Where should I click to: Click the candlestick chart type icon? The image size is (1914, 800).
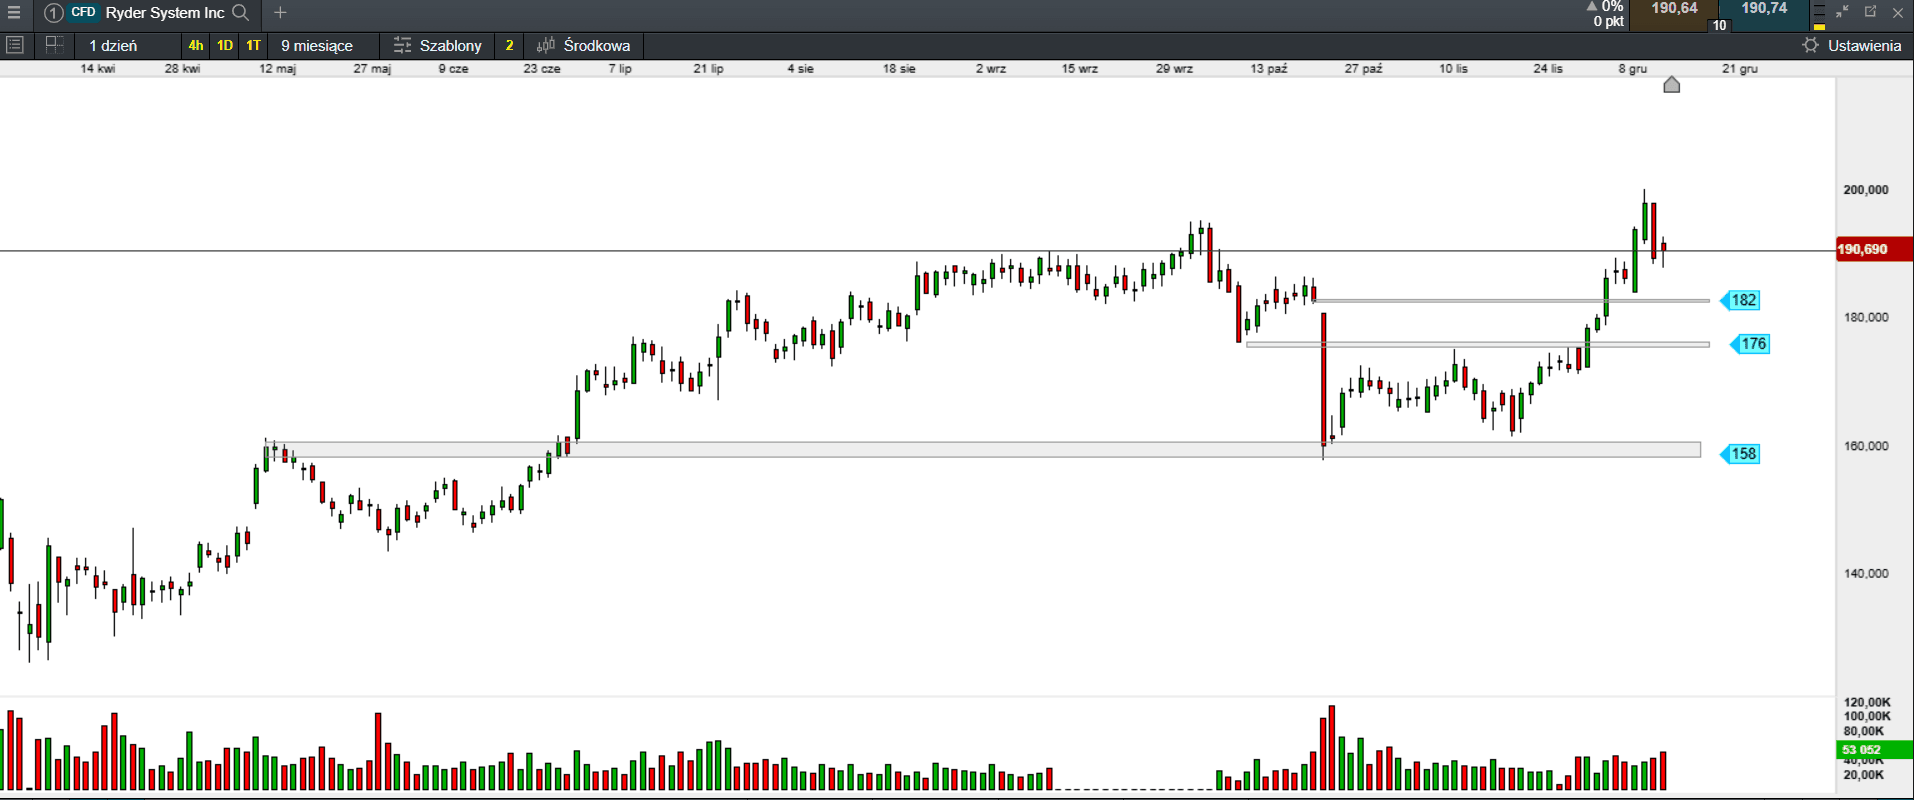point(545,45)
